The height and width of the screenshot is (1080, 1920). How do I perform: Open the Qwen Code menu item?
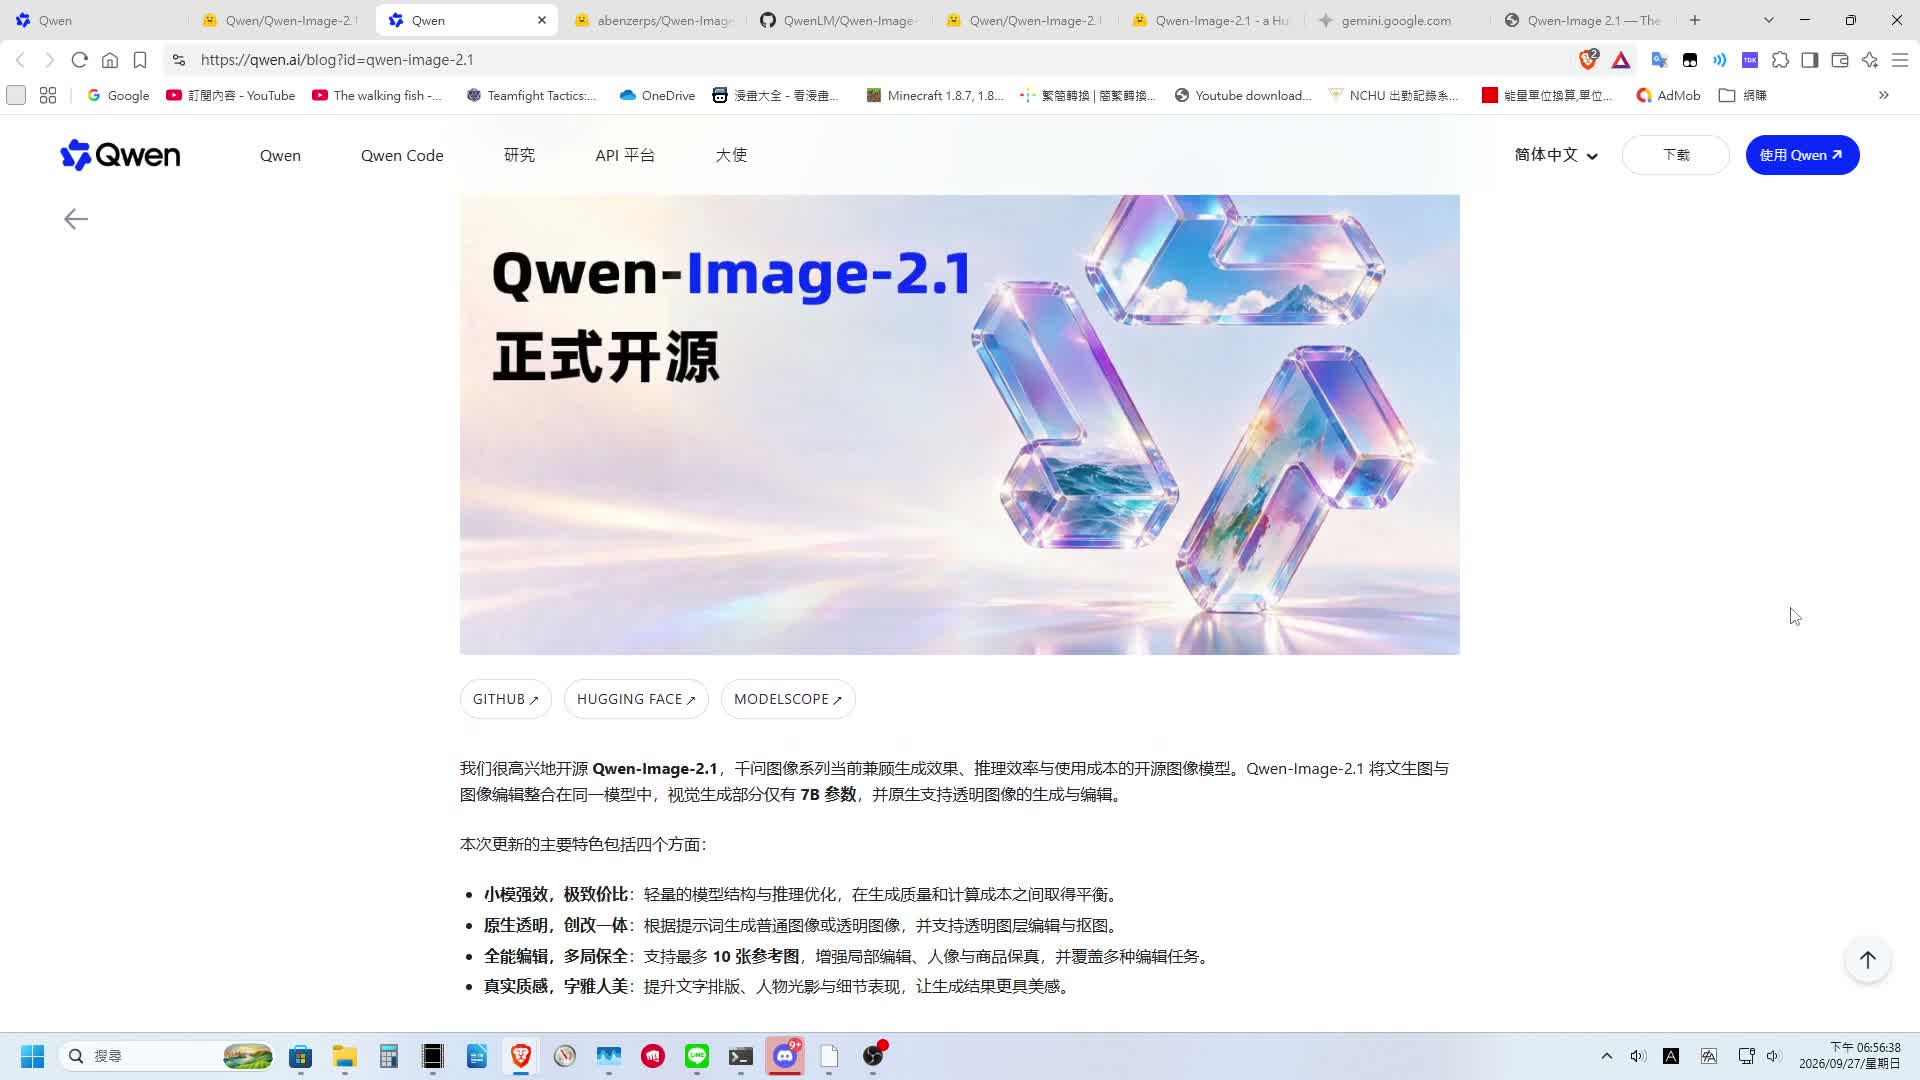click(x=402, y=155)
